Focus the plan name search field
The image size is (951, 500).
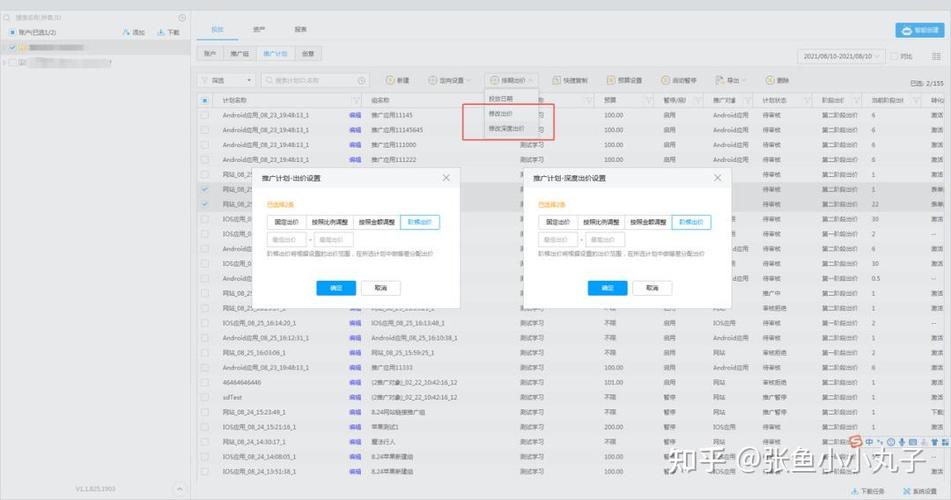tap(315, 80)
